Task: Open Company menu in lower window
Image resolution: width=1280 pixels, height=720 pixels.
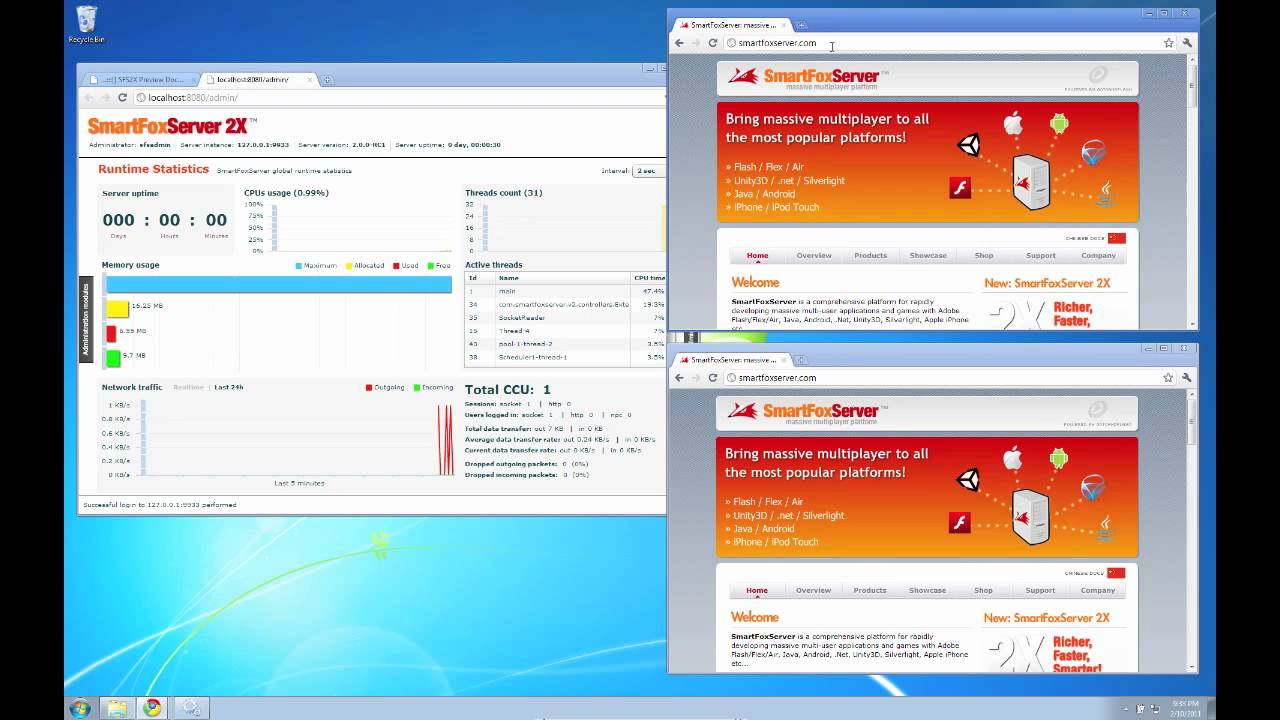Action: [1097, 590]
